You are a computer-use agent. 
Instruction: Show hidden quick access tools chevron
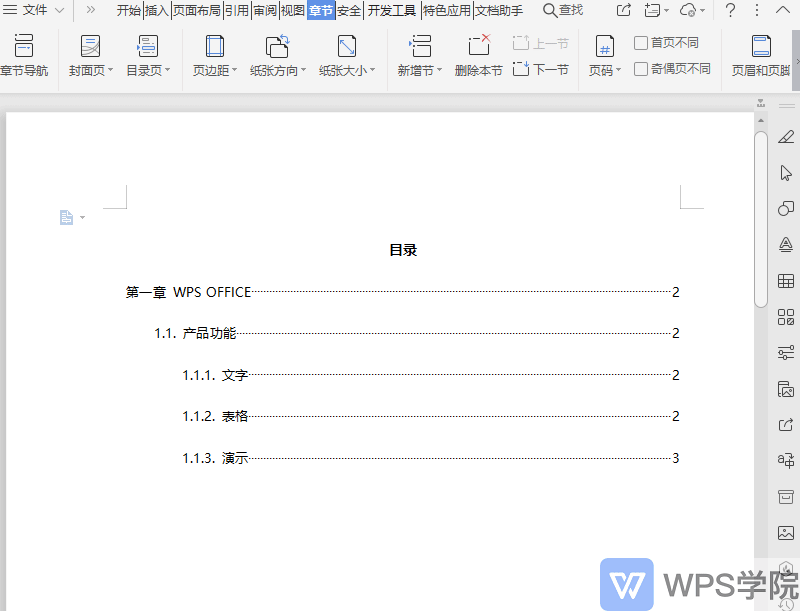click(x=90, y=10)
